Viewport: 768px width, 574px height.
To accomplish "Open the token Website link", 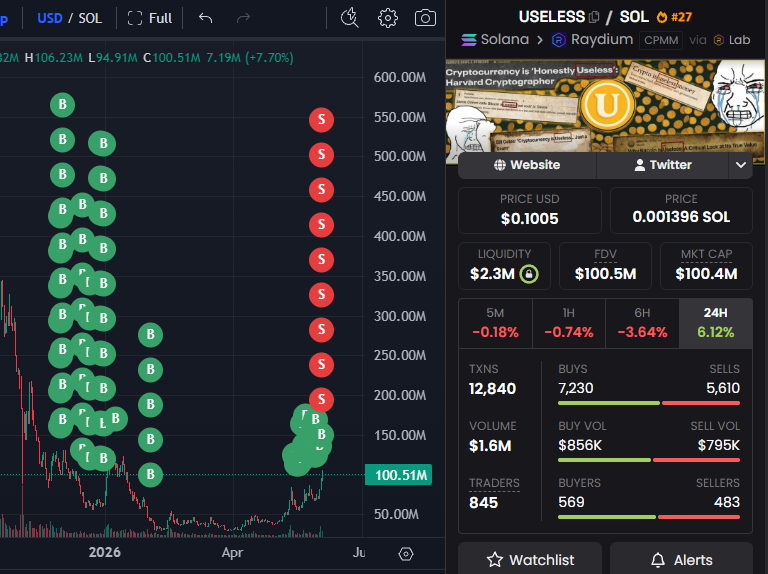I will [x=527, y=165].
